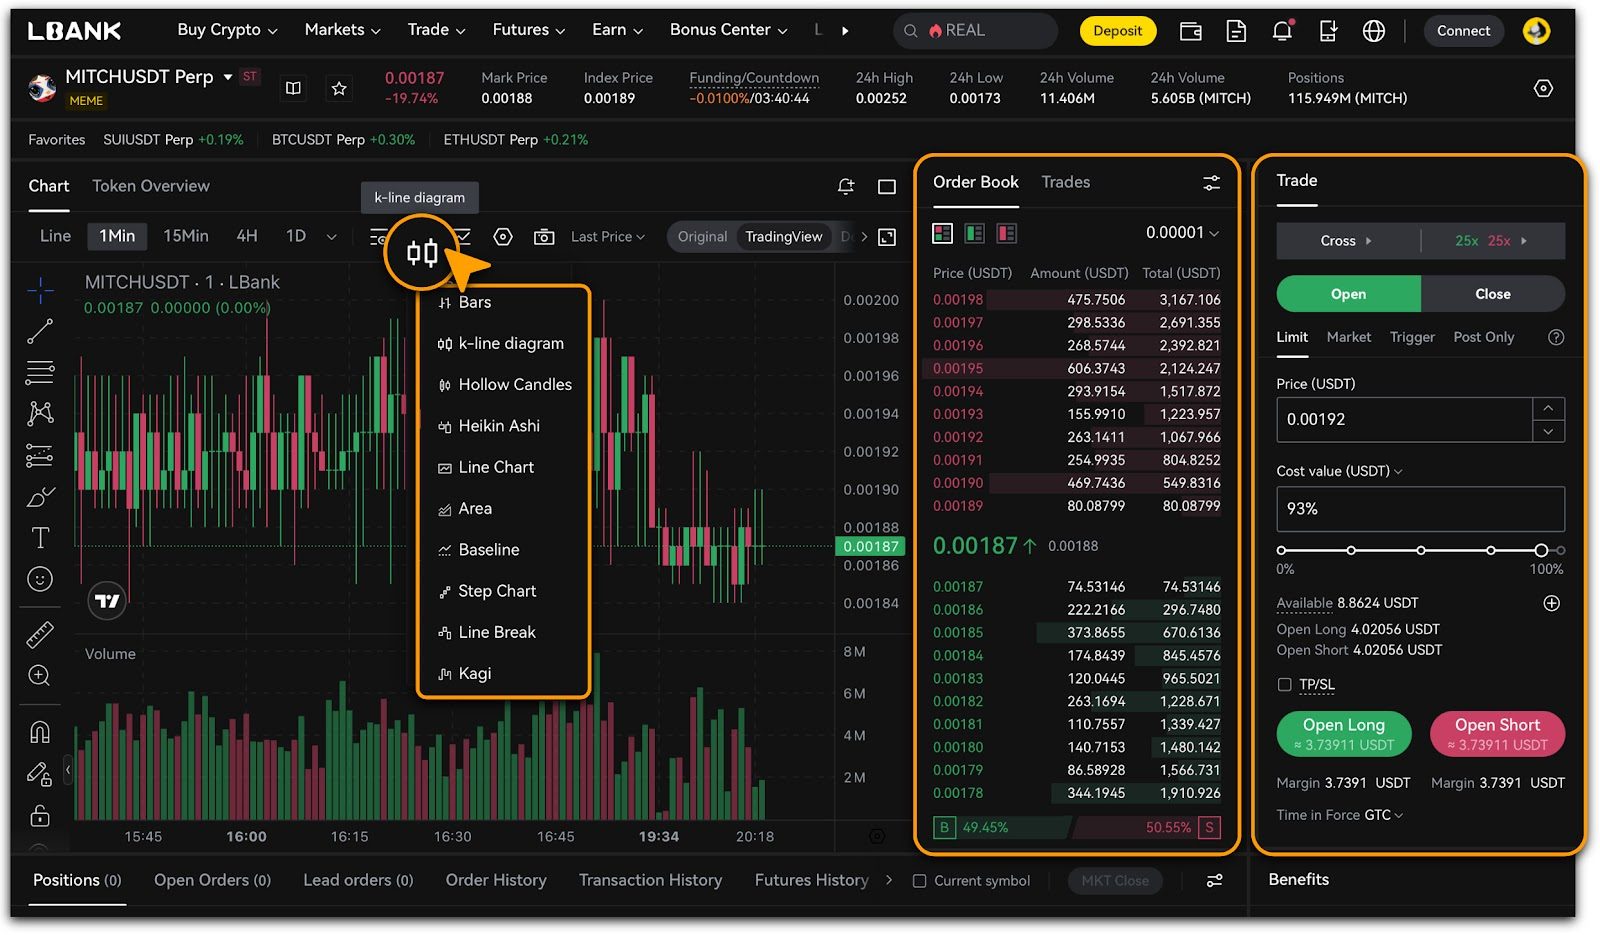The image size is (1600, 935).
Task: Select the Text annotation tool
Action: coord(40,538)
